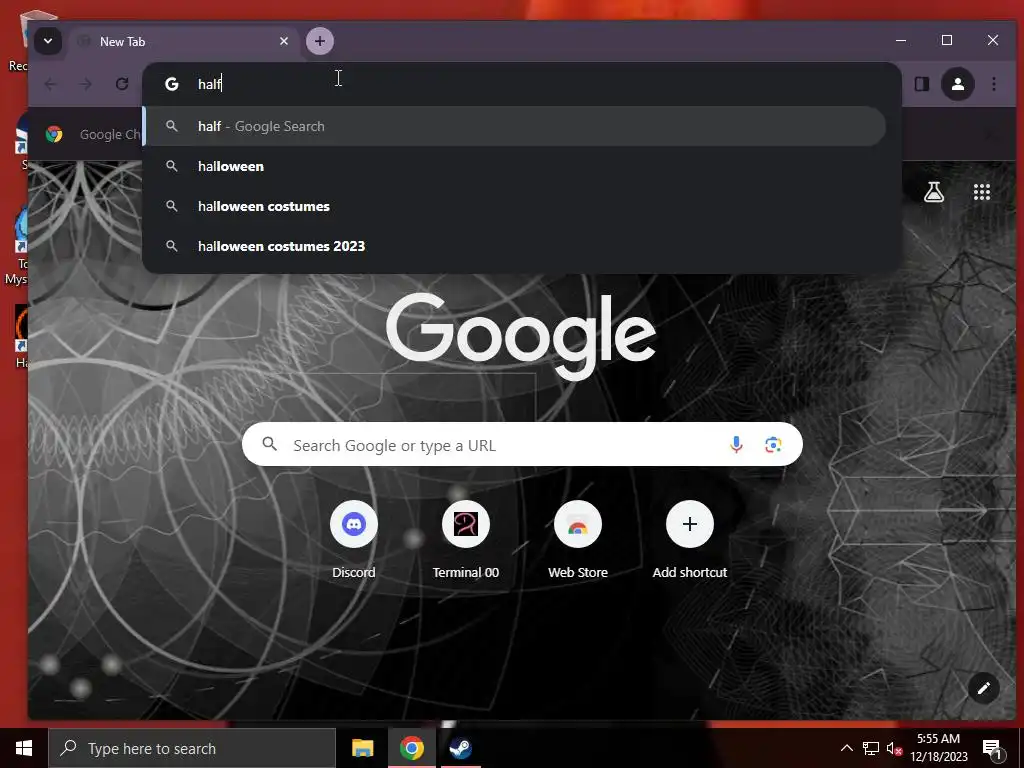Open the clock showing 5:55 AM
The height and width of the screenshot is (768, 1024).
[x=939, y=748]
